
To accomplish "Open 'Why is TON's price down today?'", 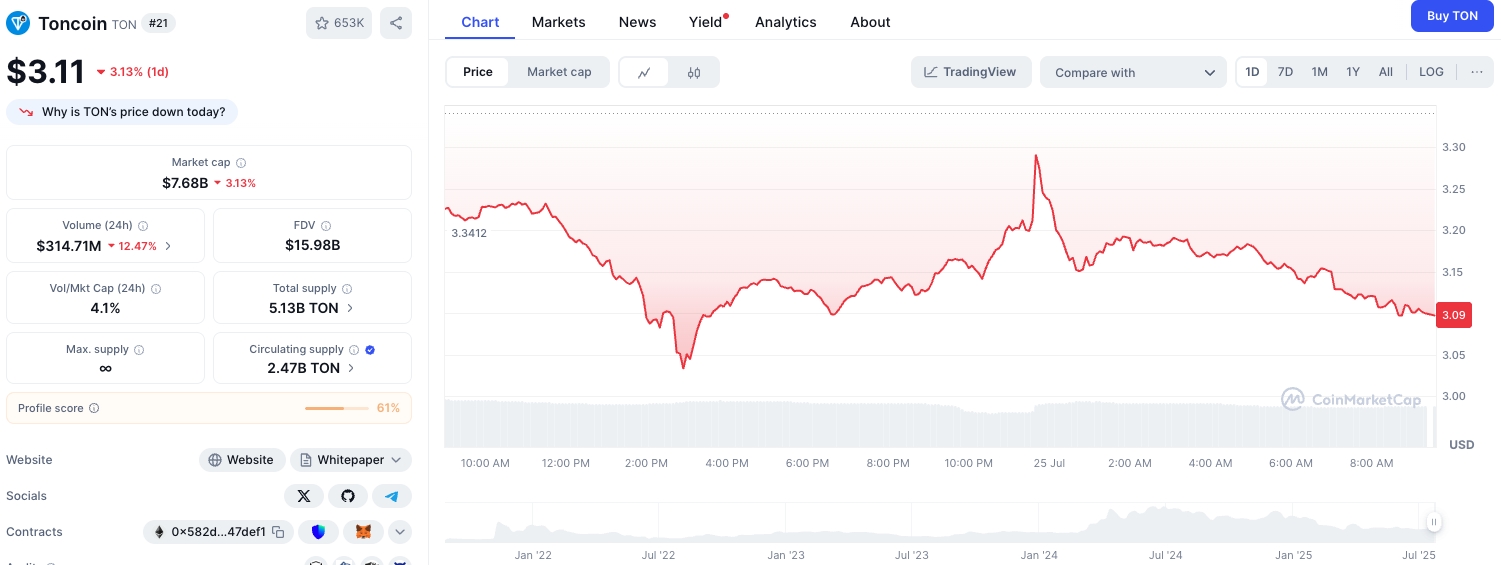I will tap(123, 112).
